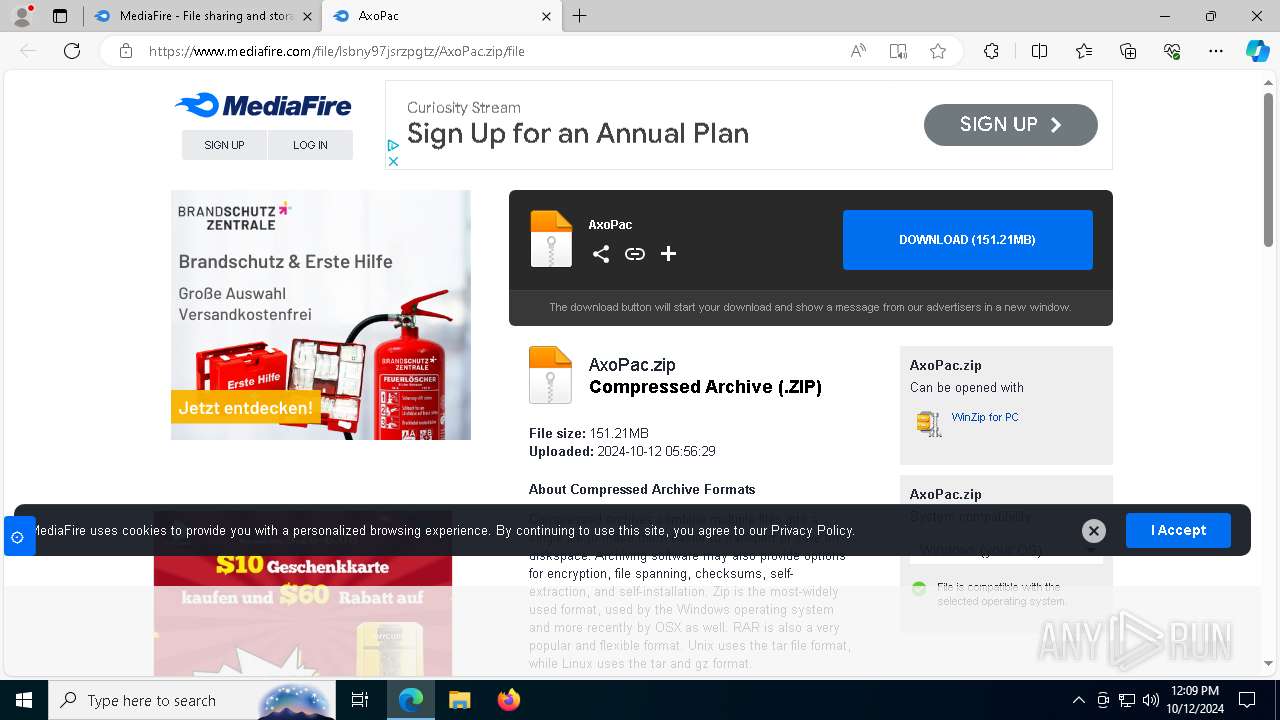1280x720 pixels.
Task: Click the share icon under AxoPac
Action: pos(600,254)
